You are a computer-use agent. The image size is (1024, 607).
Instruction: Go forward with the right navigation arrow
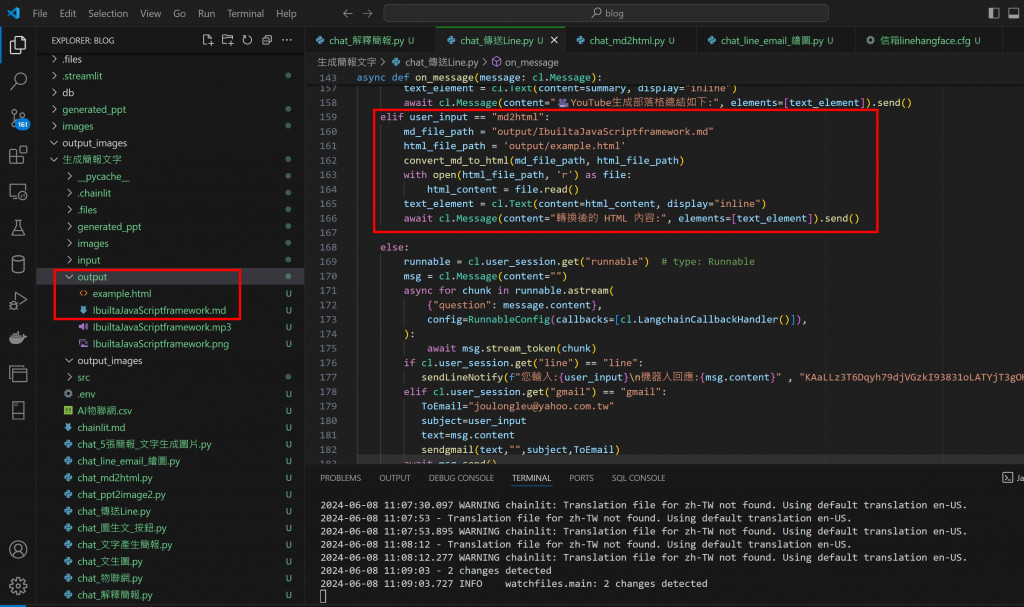368,13
